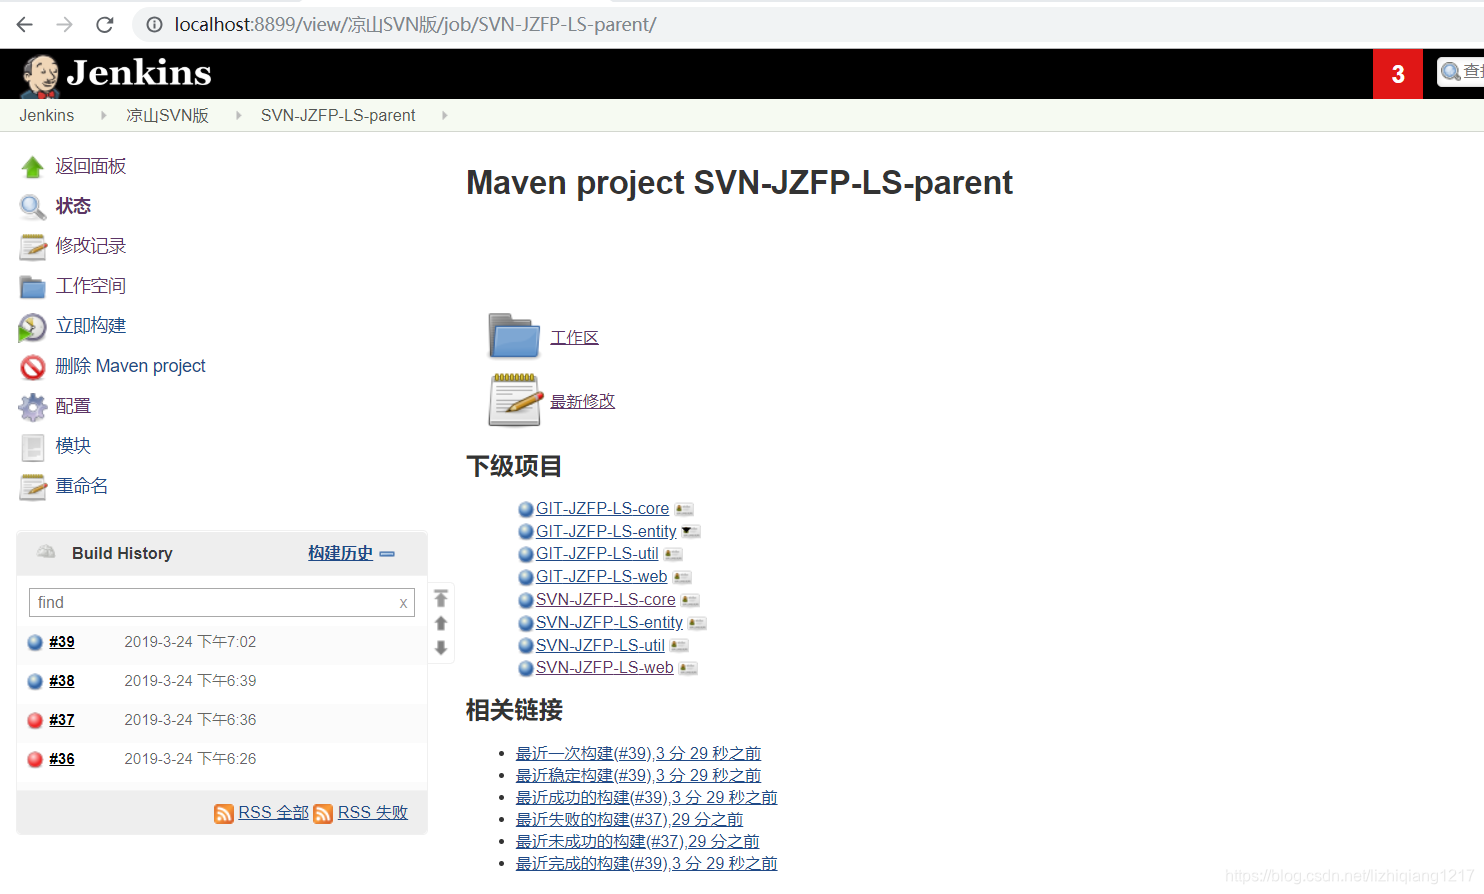Image resolution: width=1484 pixels, height=894 pixels.
Task: Click the browser address bar URL
Action: click(x=415, y=24)
